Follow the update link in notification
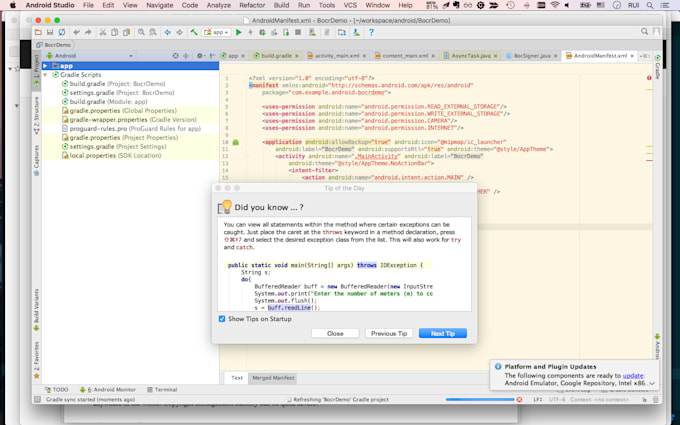 [633, 376]
